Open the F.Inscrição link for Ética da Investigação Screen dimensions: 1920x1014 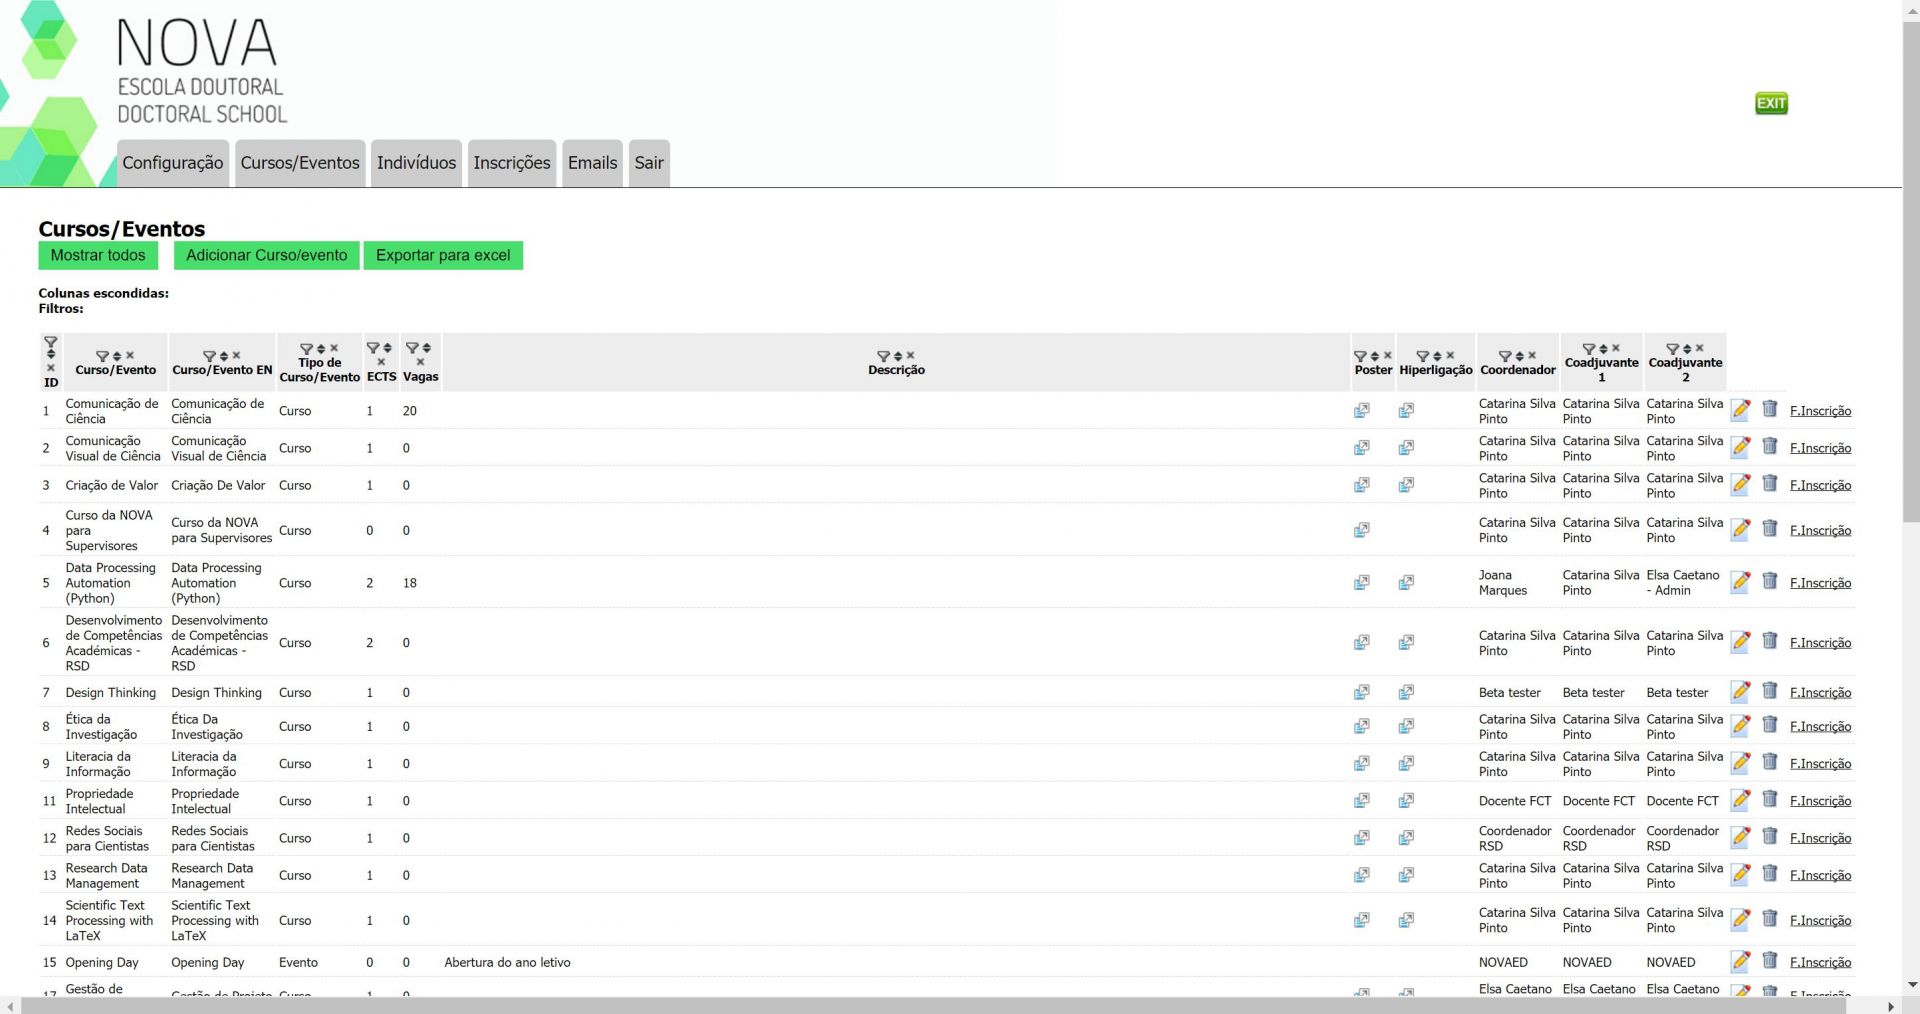[x=1820, y=727]
